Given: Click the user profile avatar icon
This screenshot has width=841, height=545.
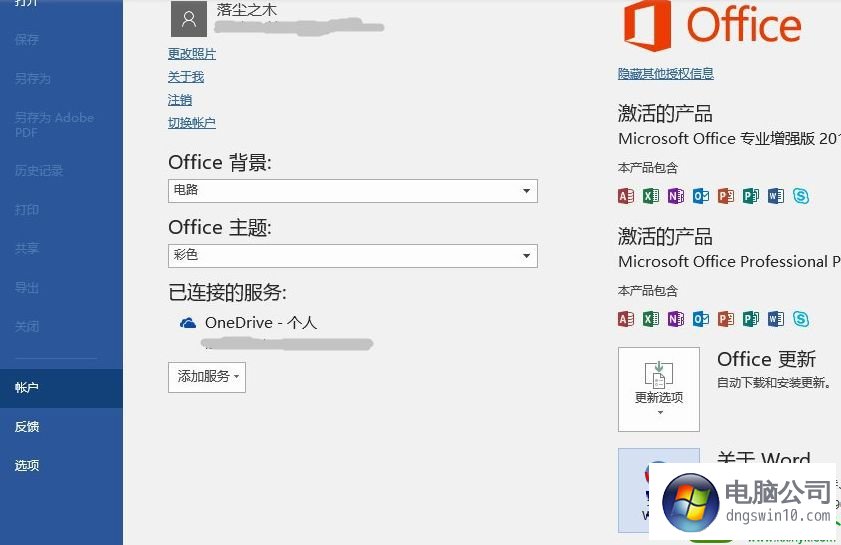Looking at the screenshot, I should coord(188,19).
